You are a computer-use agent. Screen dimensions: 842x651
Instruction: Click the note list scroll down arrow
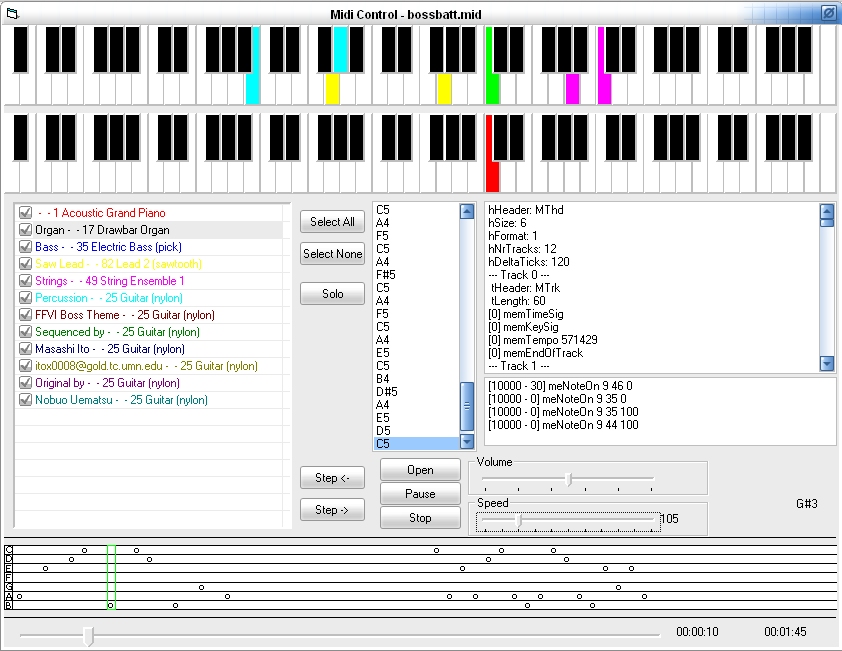(467, 442)
